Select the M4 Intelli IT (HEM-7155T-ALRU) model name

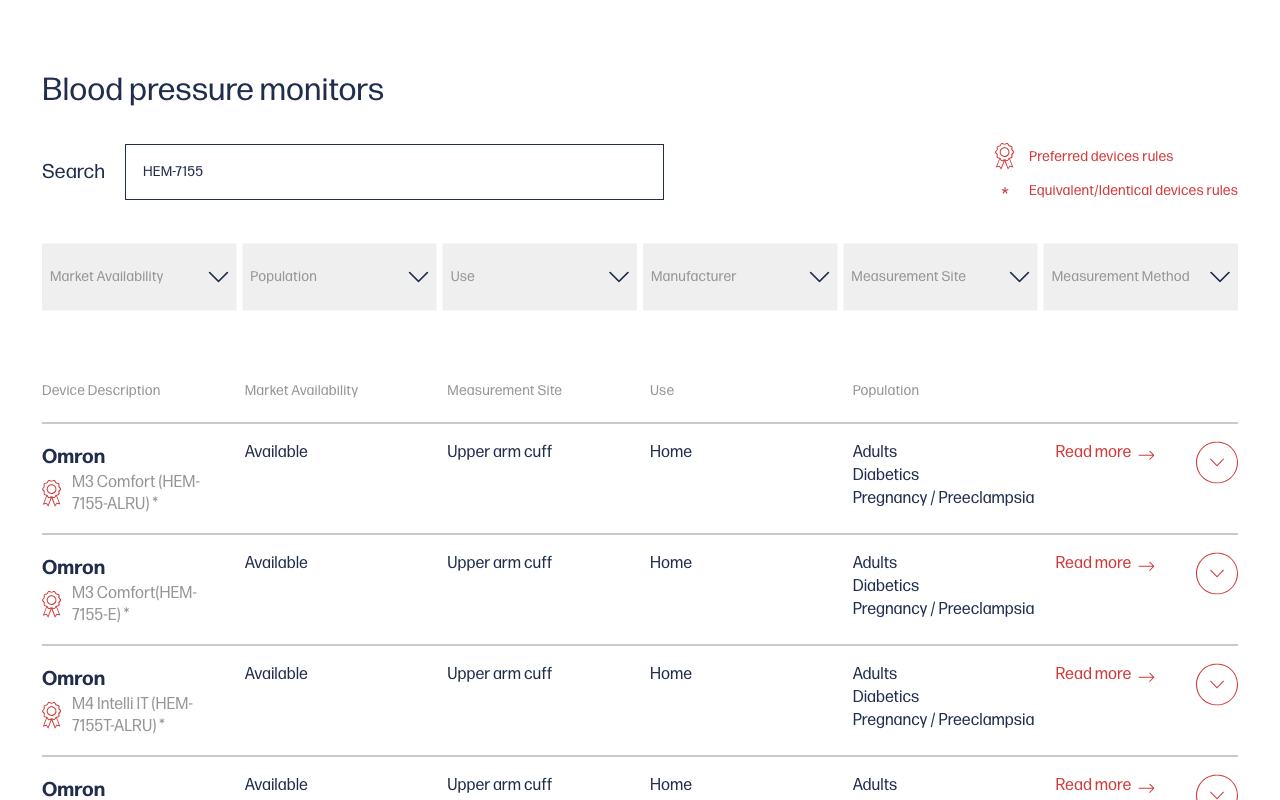[132, 714]
